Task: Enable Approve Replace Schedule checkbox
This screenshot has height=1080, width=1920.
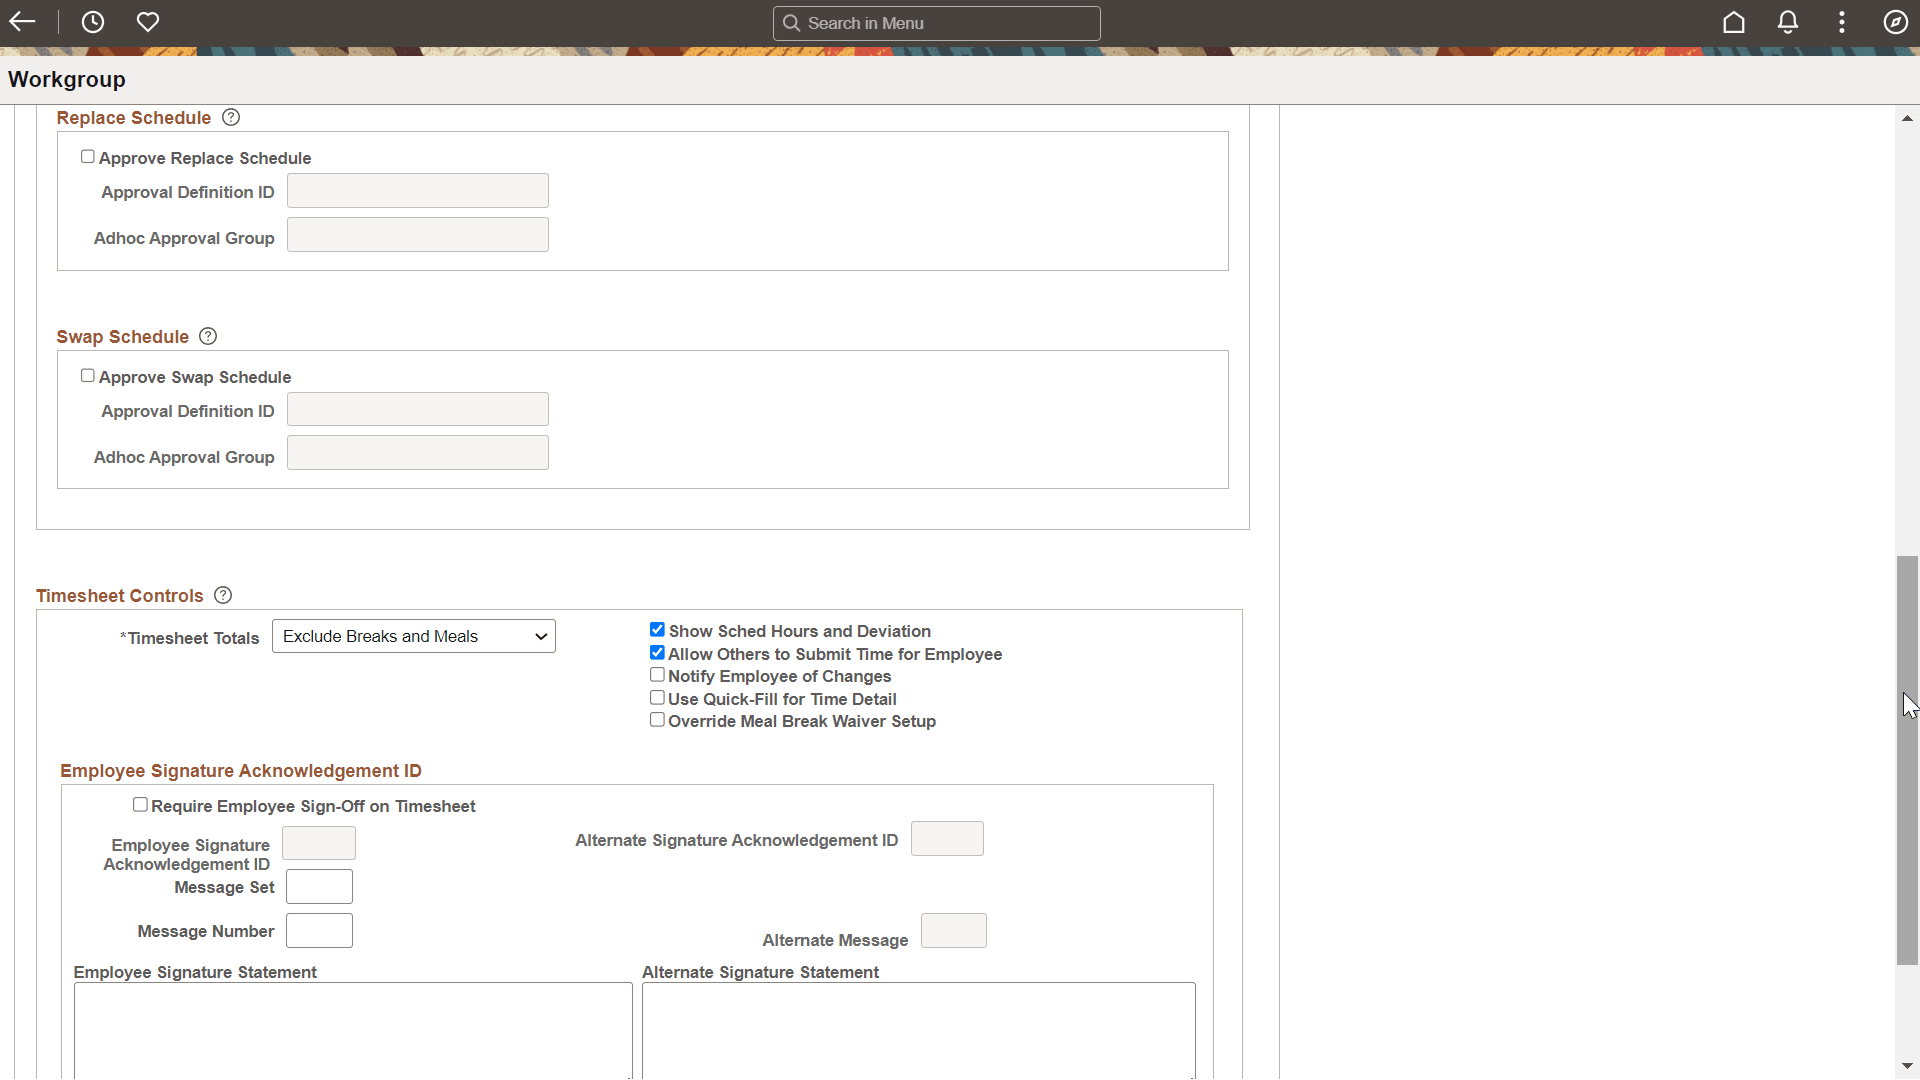Action: tap(88, 157)
